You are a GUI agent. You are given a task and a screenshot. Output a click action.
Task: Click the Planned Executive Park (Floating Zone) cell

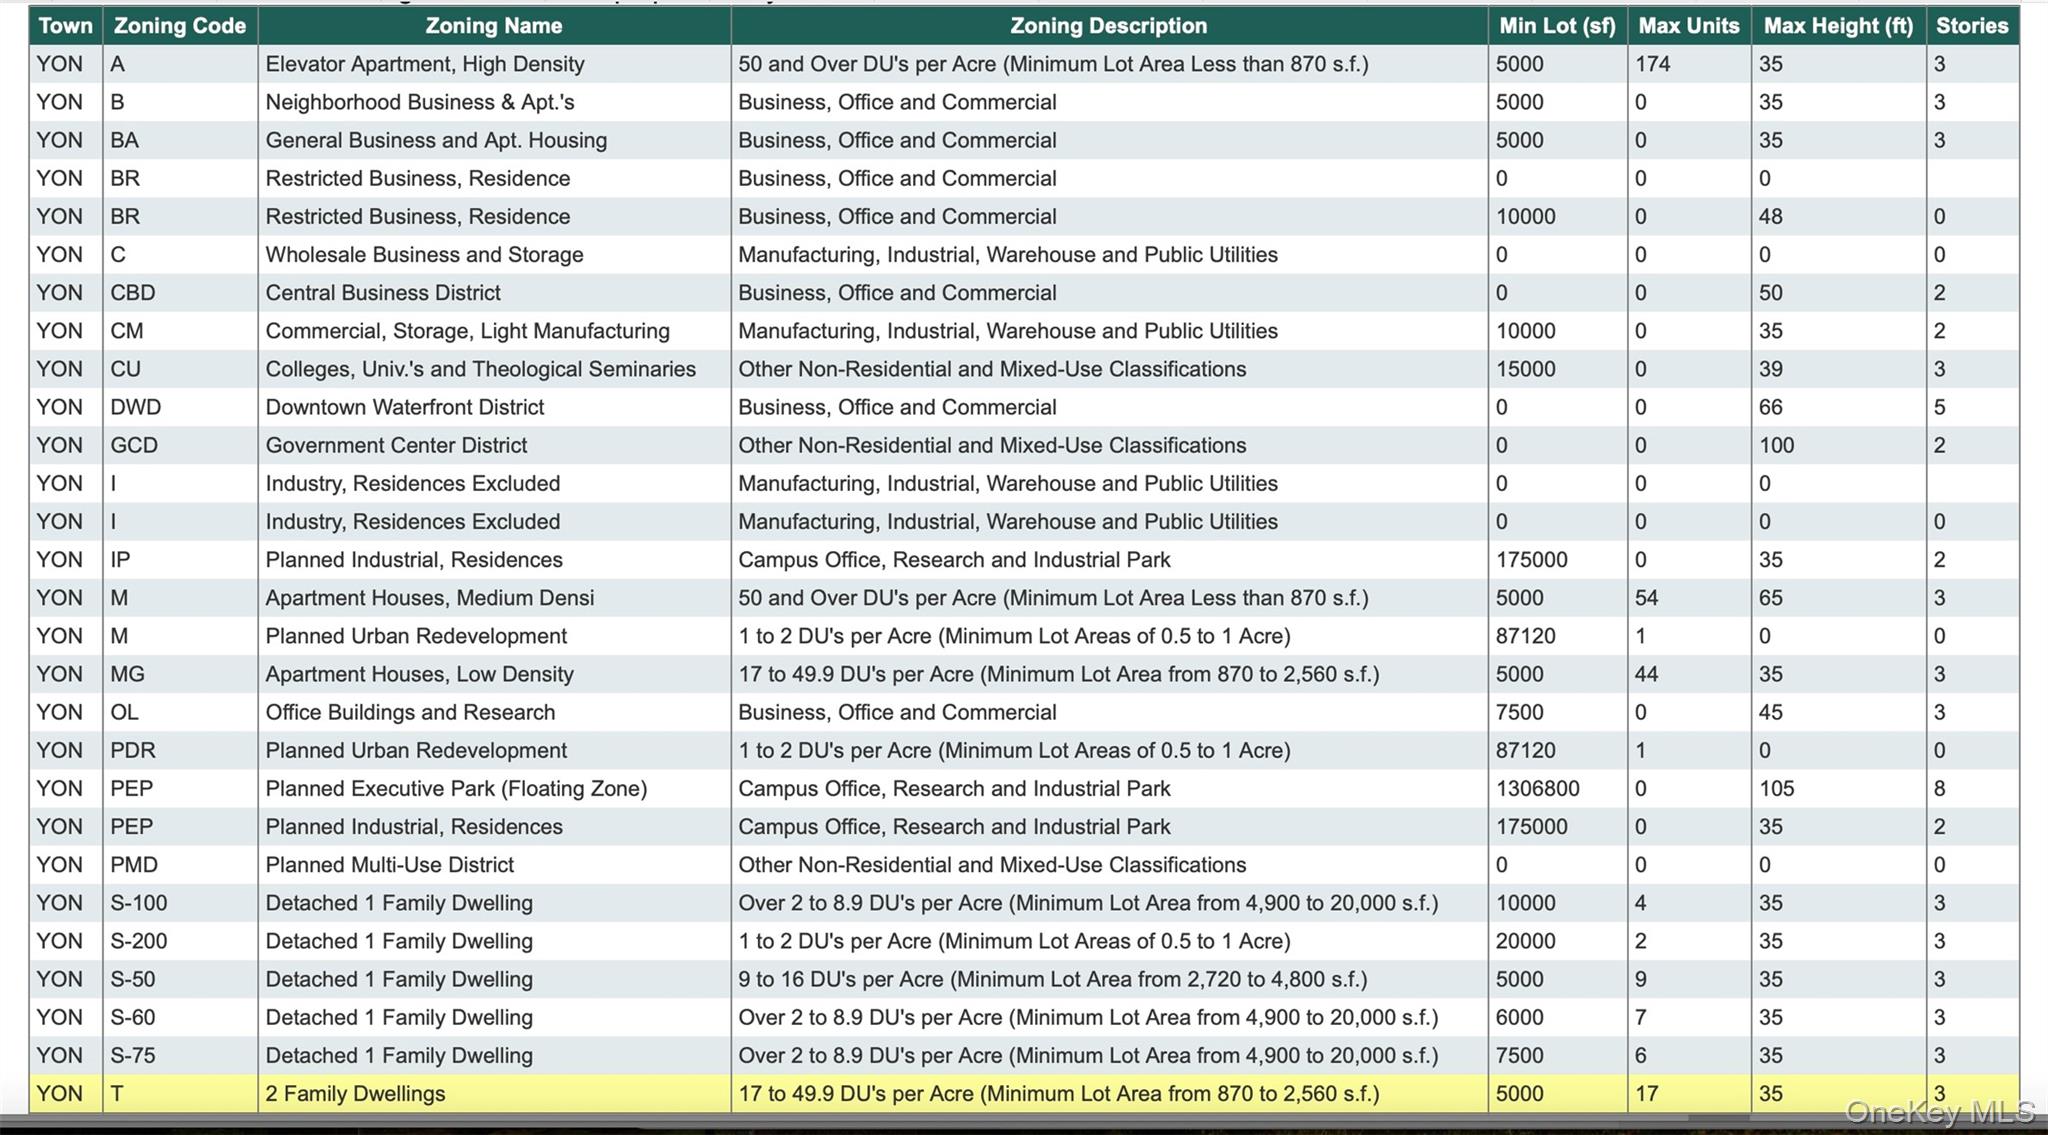click(x=456, y=789)
